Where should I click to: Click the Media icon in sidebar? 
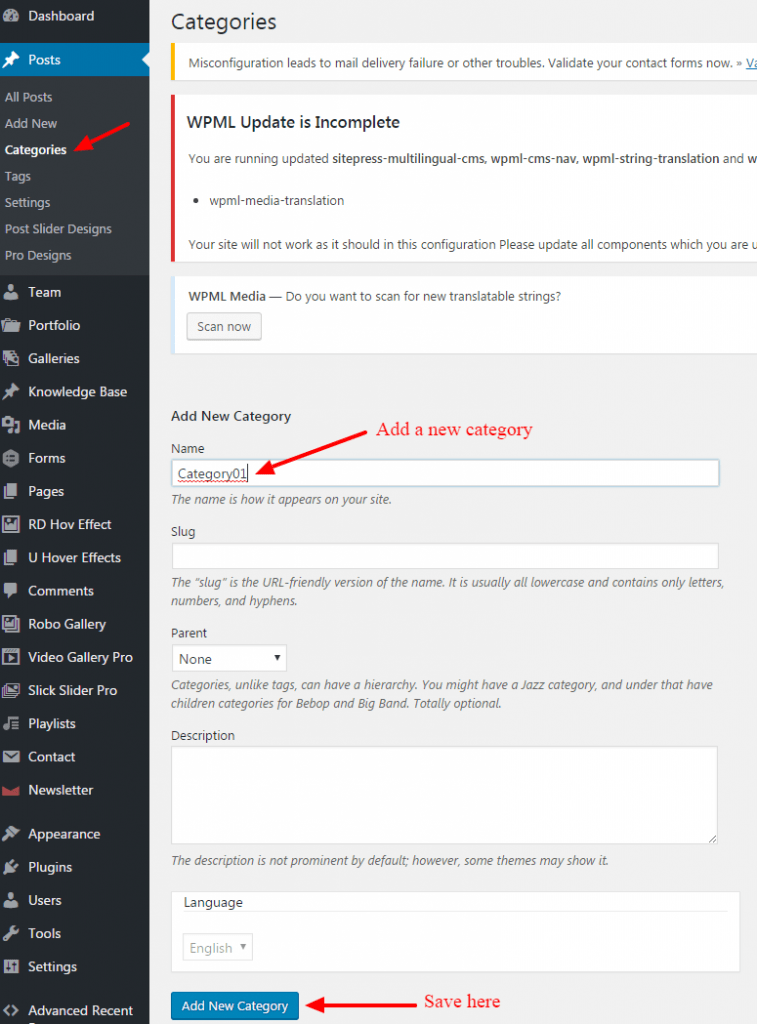click(x=11, y=425)
